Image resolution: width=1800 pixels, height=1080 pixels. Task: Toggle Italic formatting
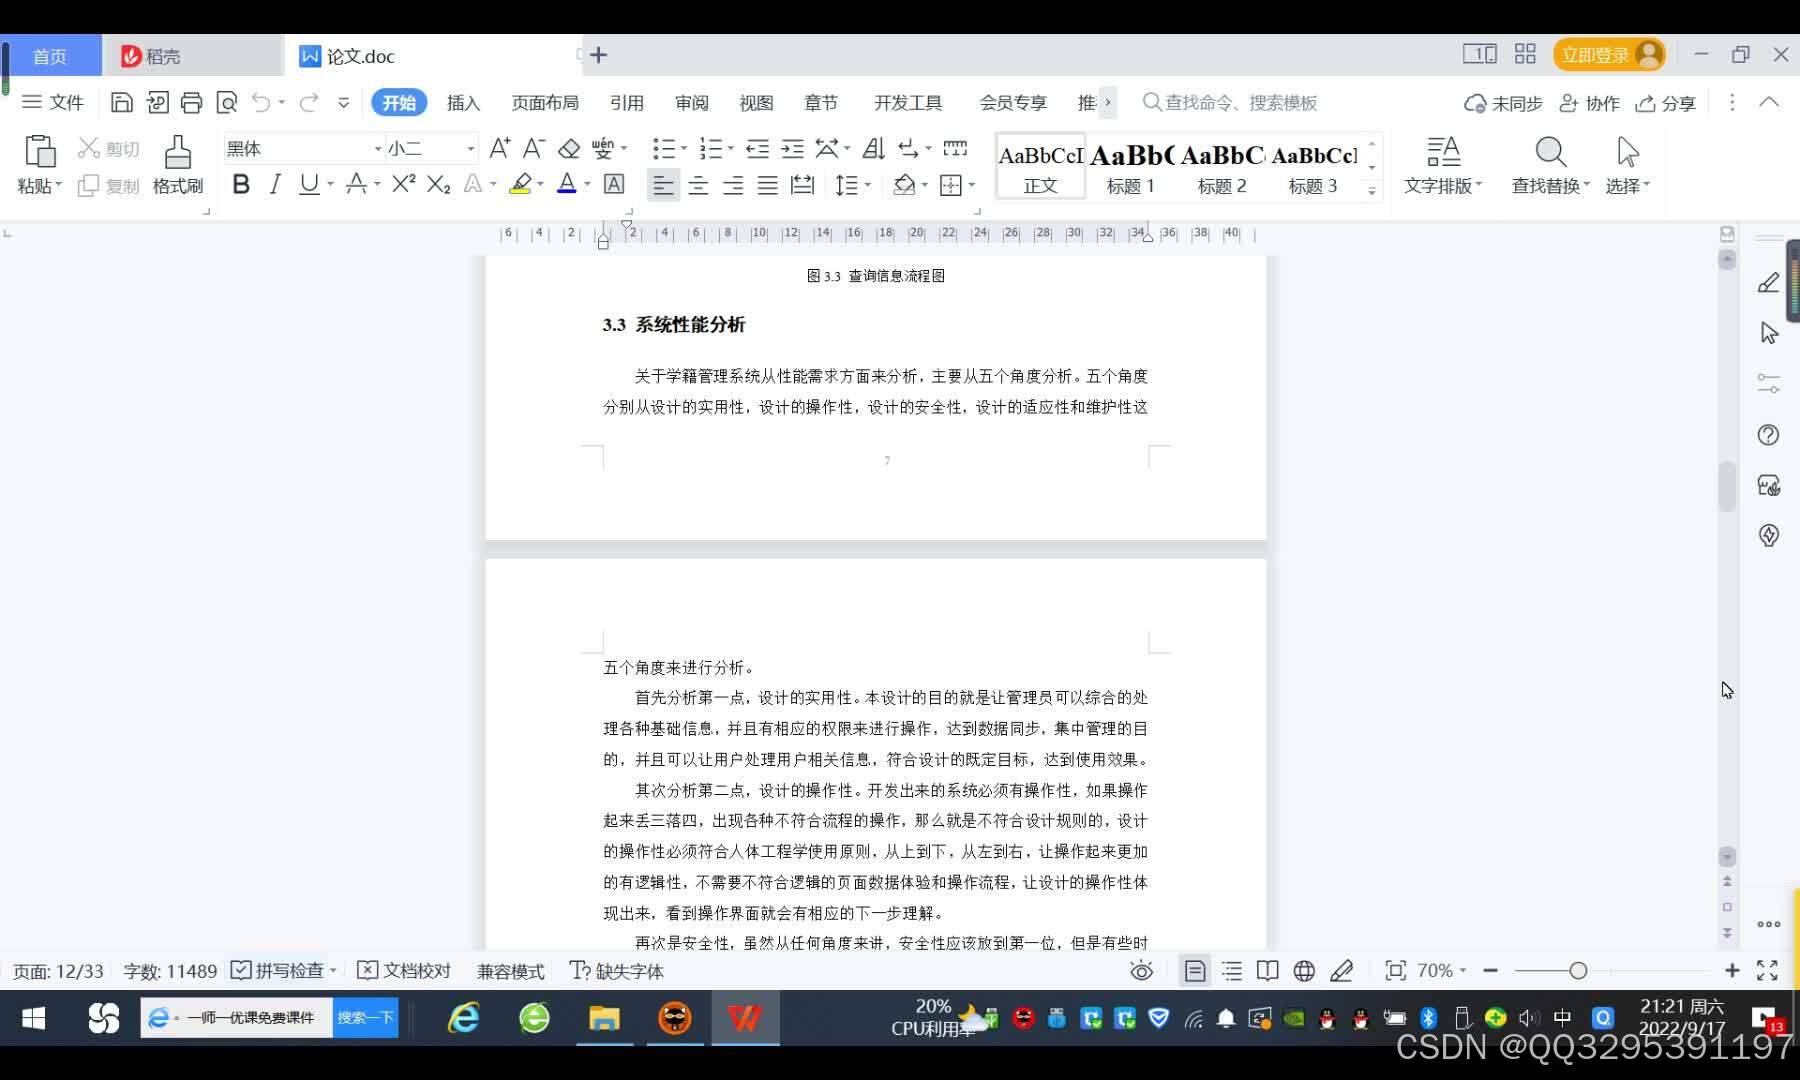275,184
